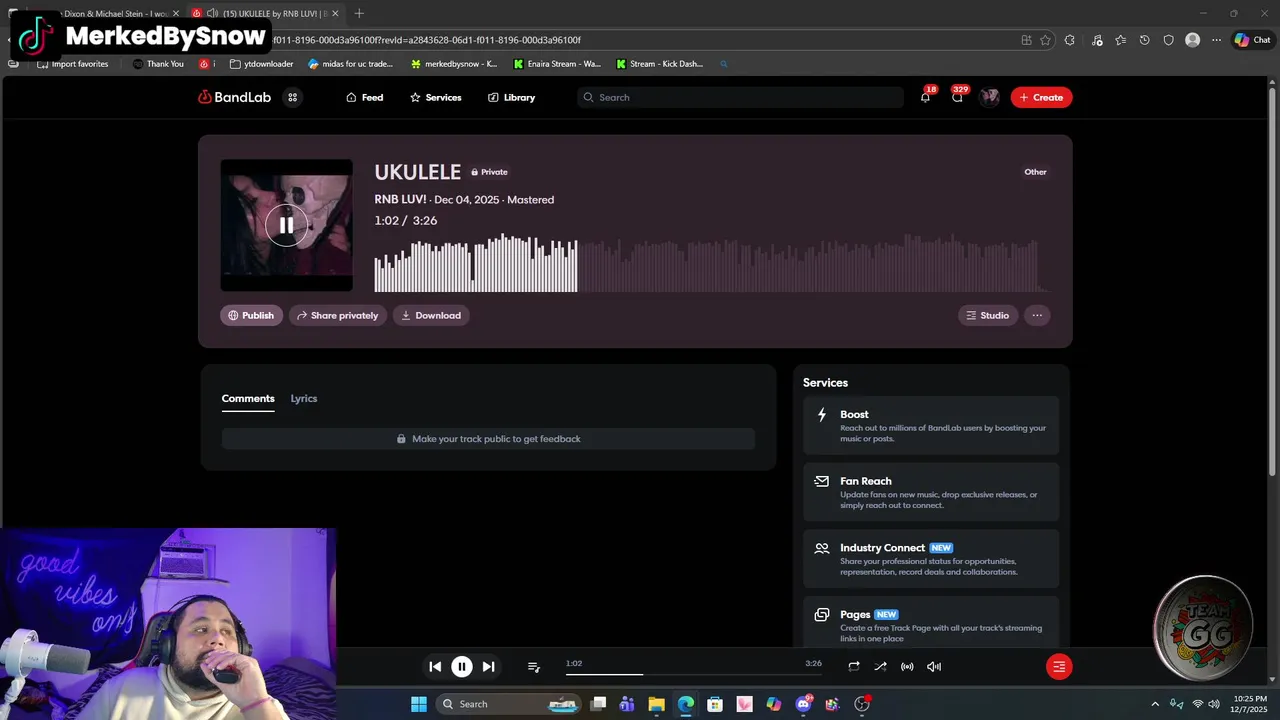Open the RNB LUV! artist link
Image resolution: width=1280 pixels, height=720 pixels.
400,199
